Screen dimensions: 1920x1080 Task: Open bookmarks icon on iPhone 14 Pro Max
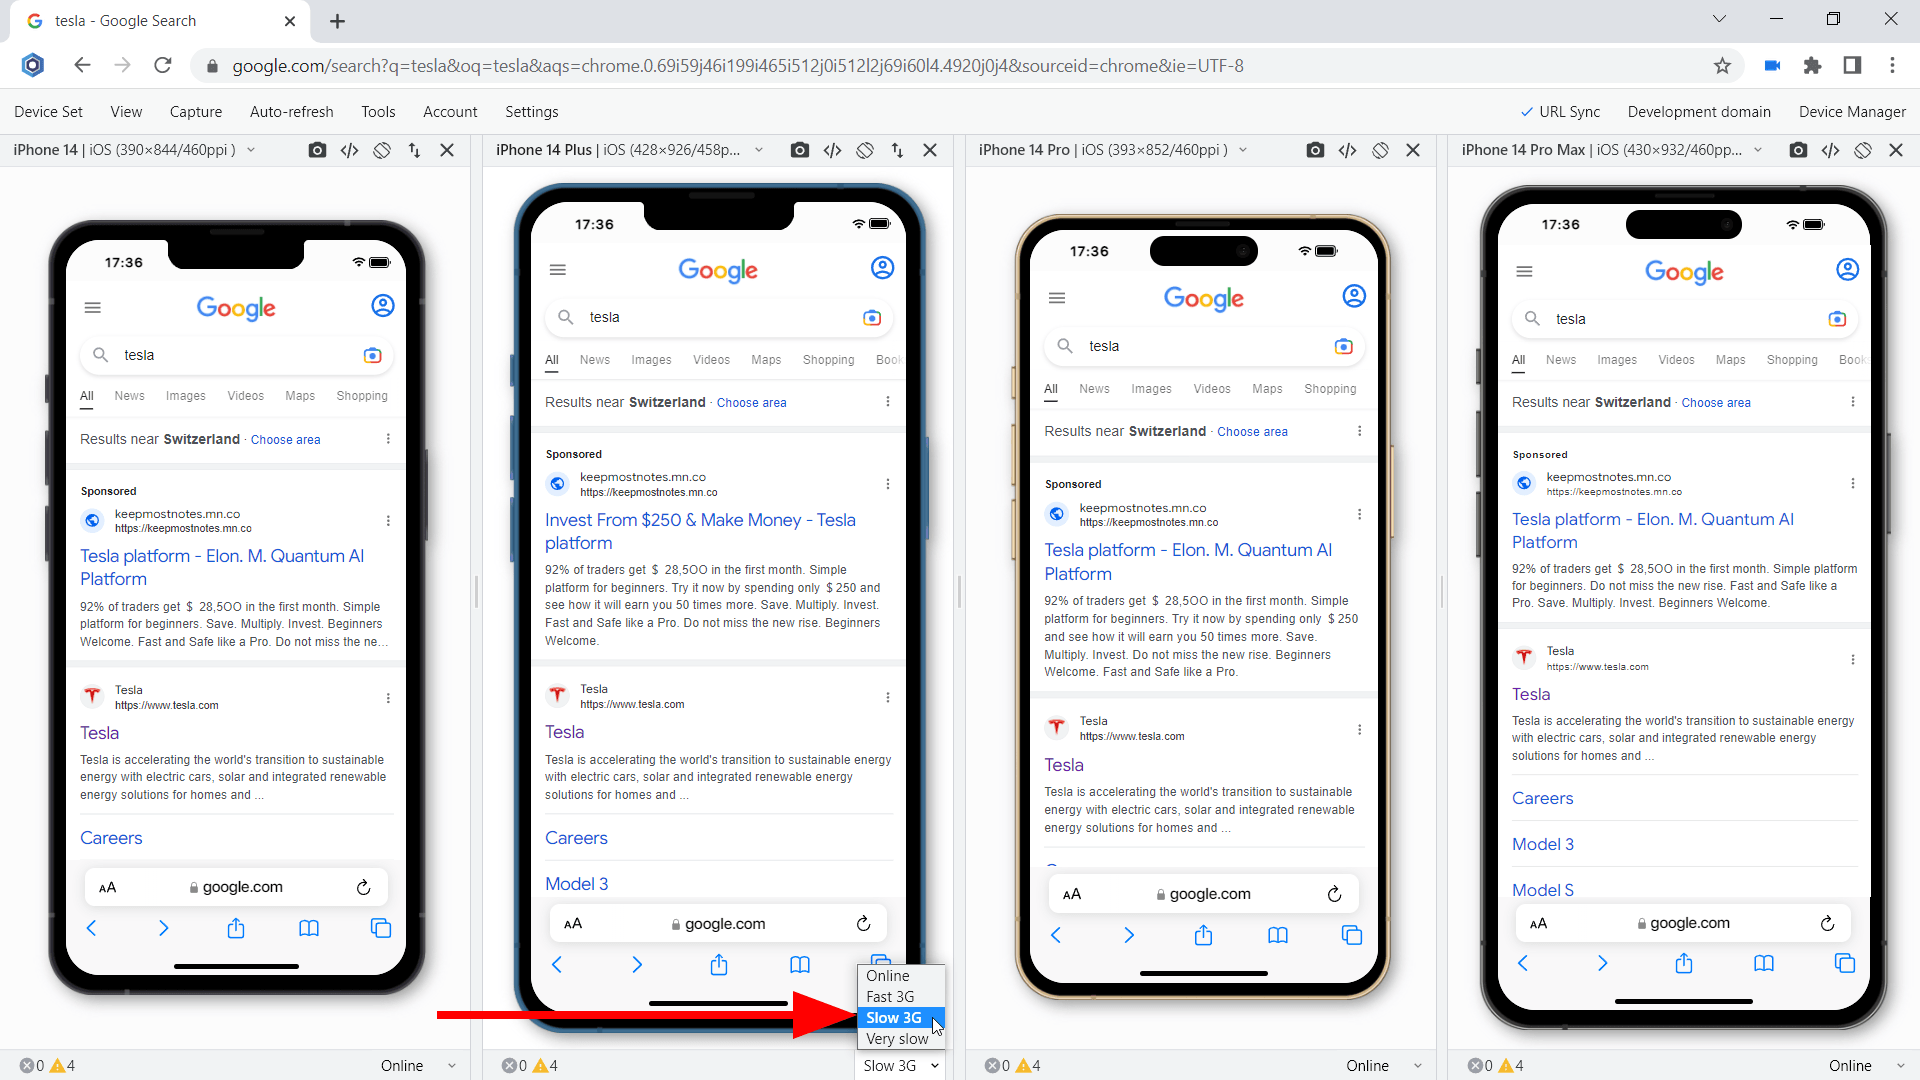click(1763, 963)
